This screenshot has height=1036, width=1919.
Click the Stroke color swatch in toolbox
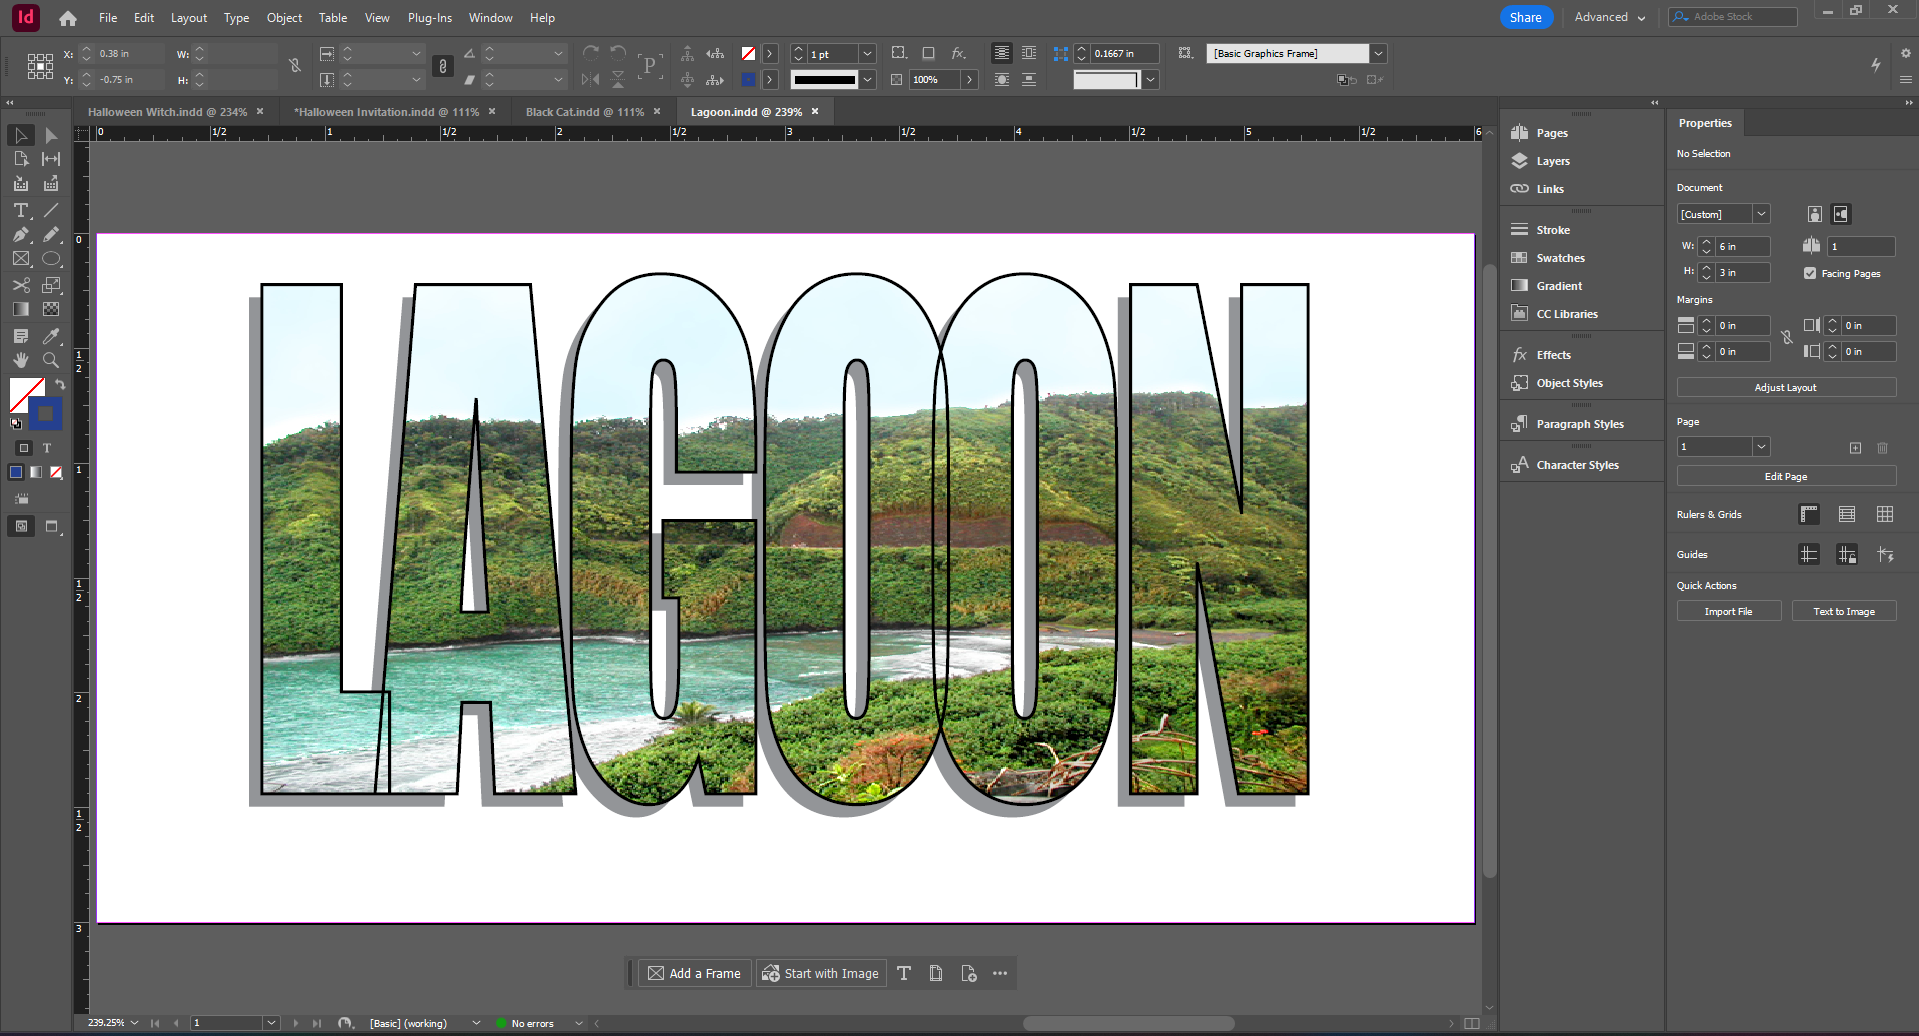click(x=46, y=414)
